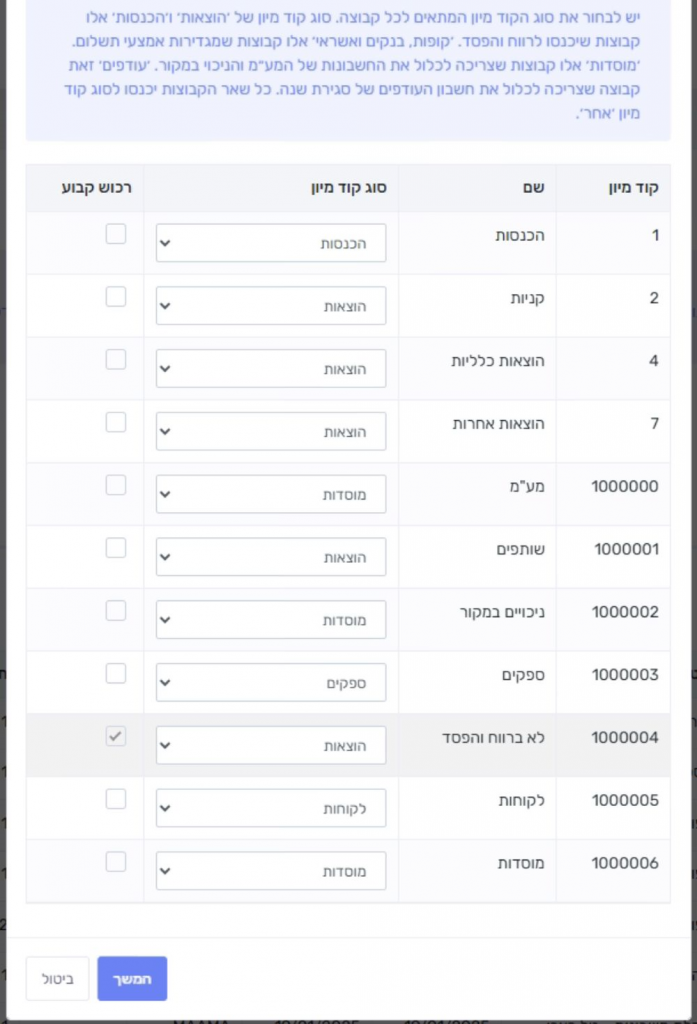Click the ביטול (Cancel) button
The width and height of the screenshot is (697, 1024).
pyautogui.click(x=57, y=978)
